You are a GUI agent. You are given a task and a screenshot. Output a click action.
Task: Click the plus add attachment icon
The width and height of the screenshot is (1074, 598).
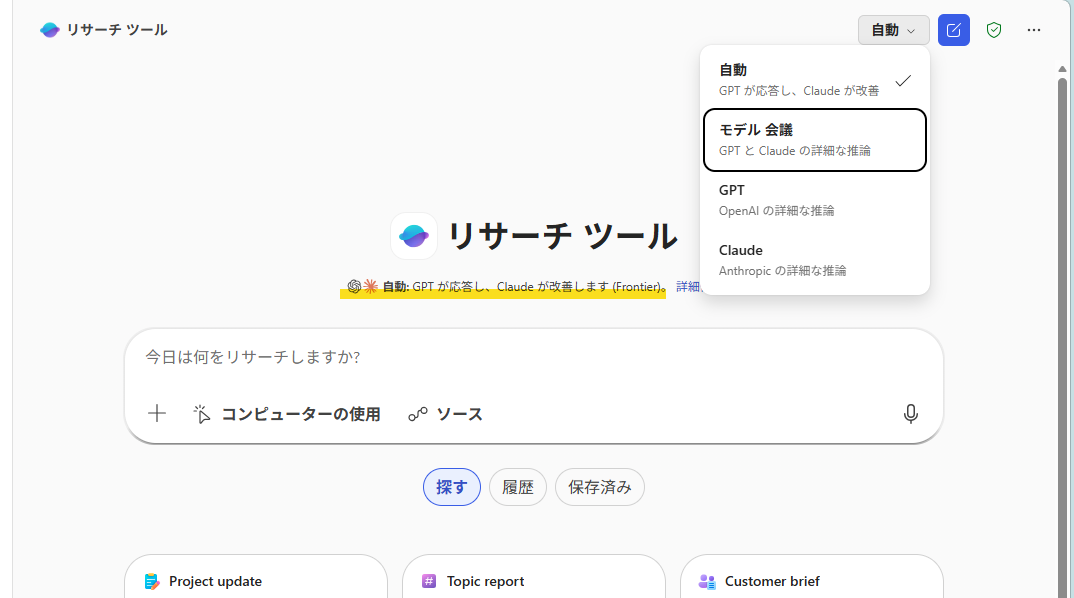tap(157, 414)
